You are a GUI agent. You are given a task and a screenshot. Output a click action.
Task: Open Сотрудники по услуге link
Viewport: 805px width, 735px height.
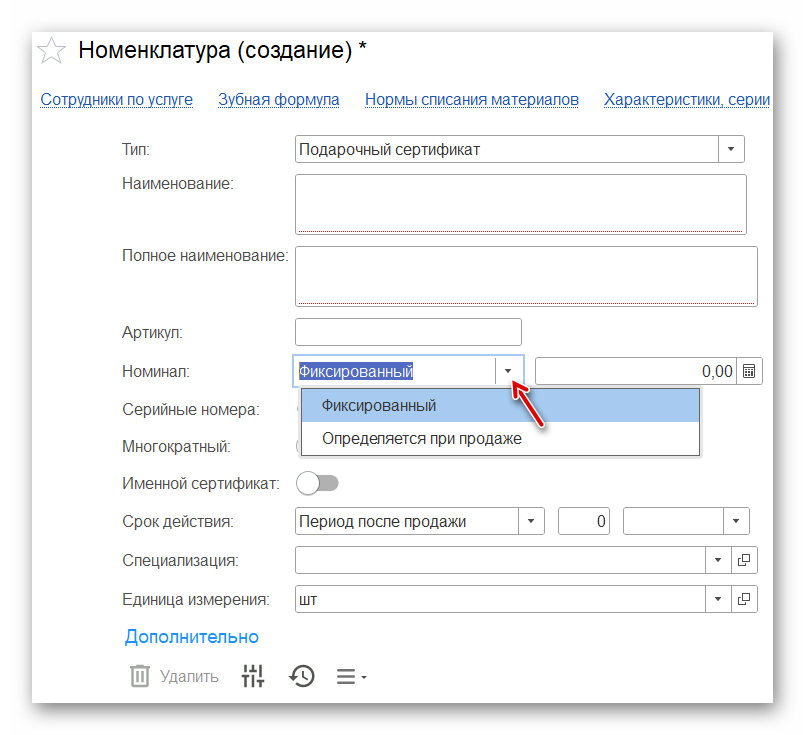point(117,100)
